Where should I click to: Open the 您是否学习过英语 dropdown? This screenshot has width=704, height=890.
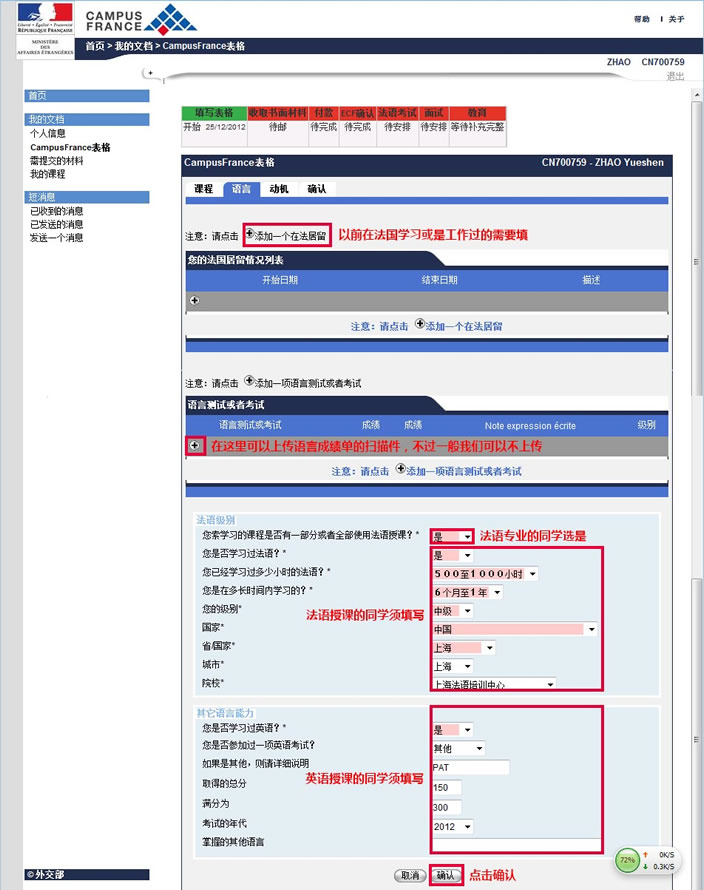point(452,730)
